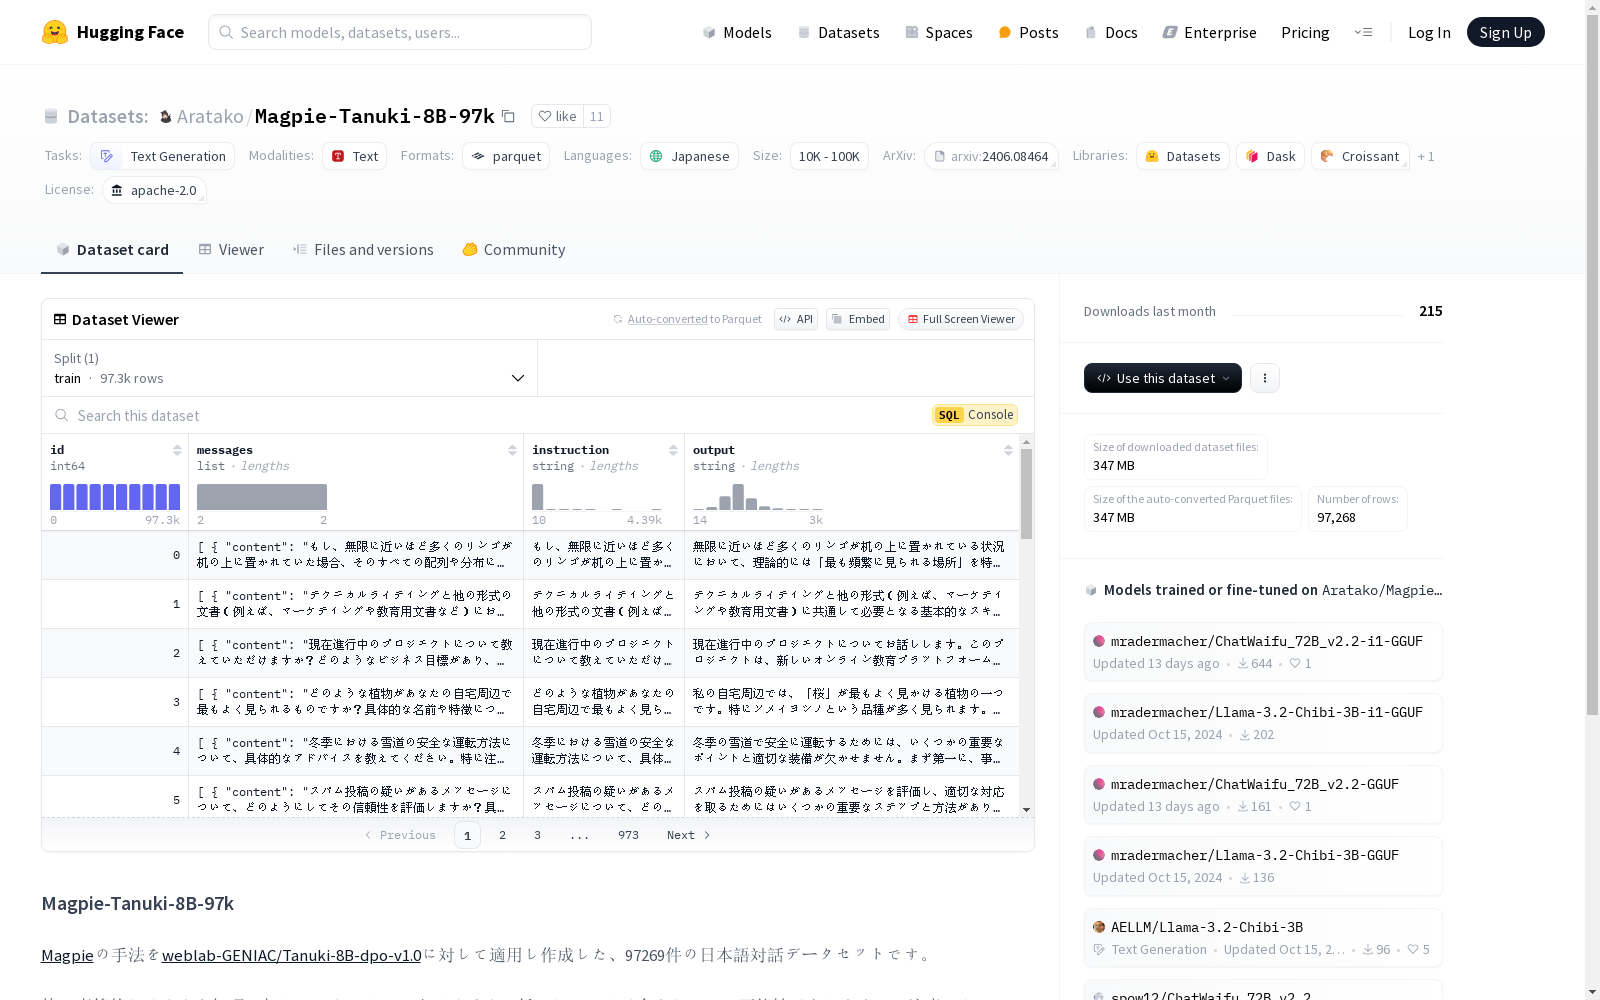Image resolution: width=1600 pixels, height=1000 pixels.
Task: Click Log In
Action: [1429, 32]
